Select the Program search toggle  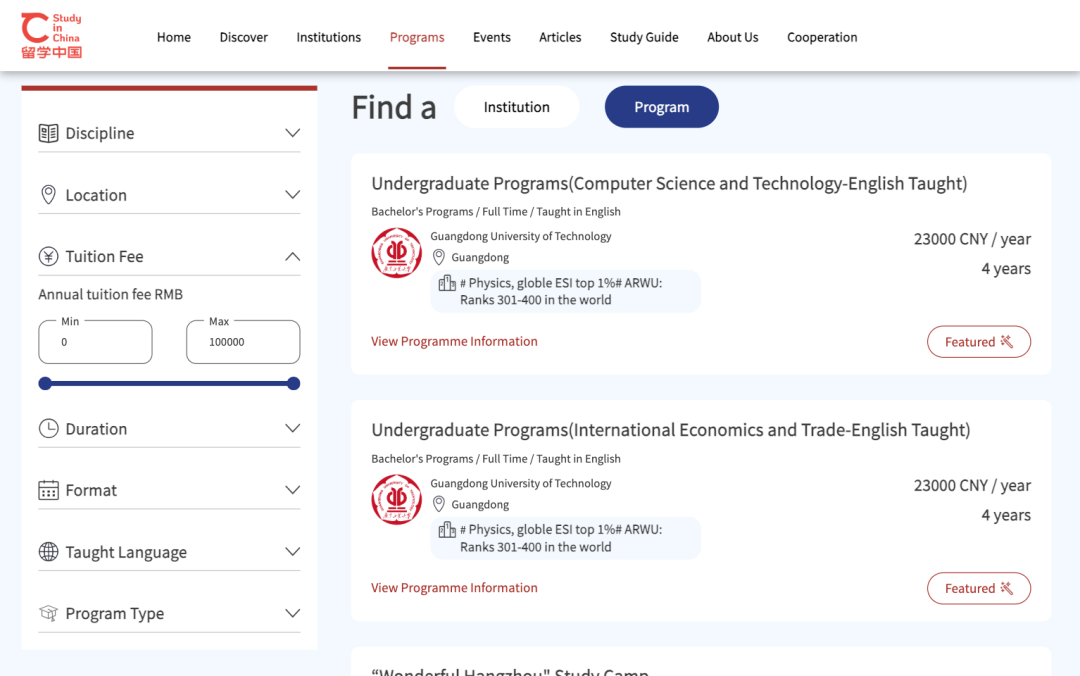click(661, 107)
